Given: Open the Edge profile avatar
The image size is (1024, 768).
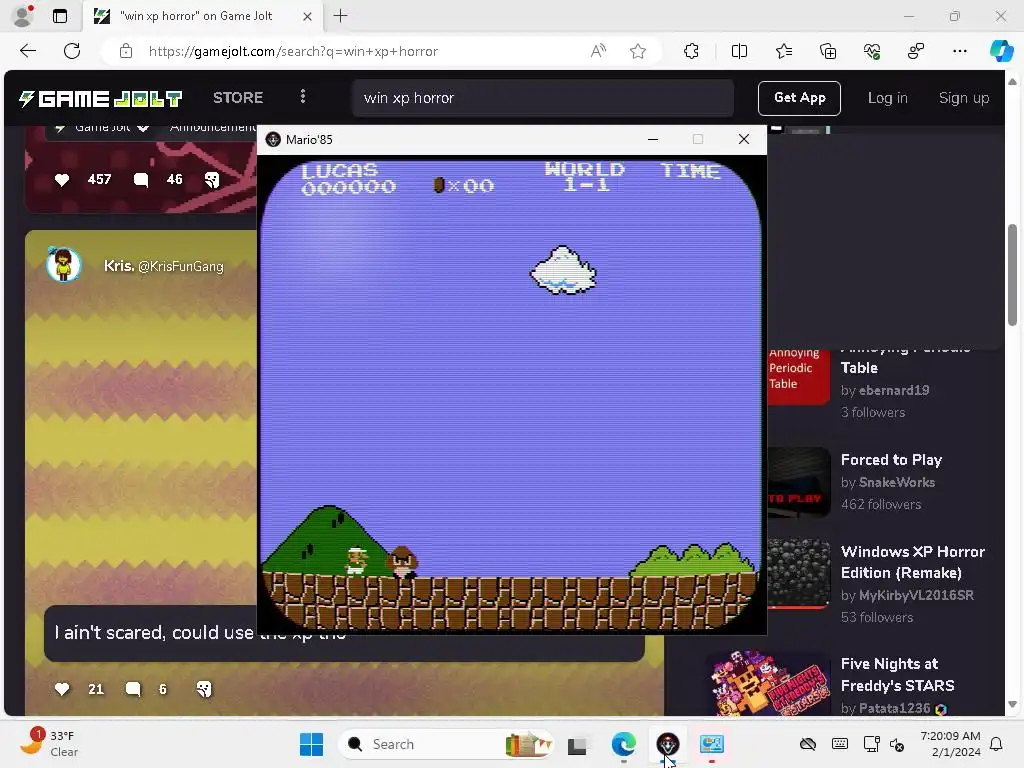Looking at the screenshot, I should [23, 16].
